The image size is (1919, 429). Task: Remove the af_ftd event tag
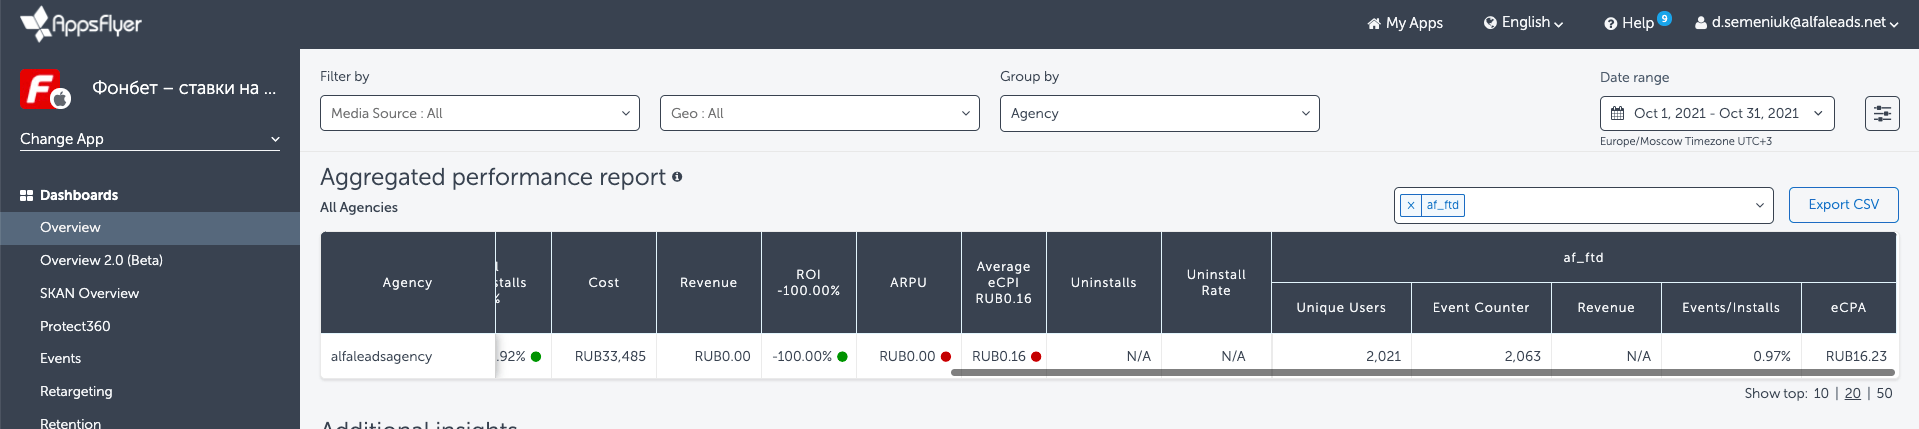tap(1411, 205)
